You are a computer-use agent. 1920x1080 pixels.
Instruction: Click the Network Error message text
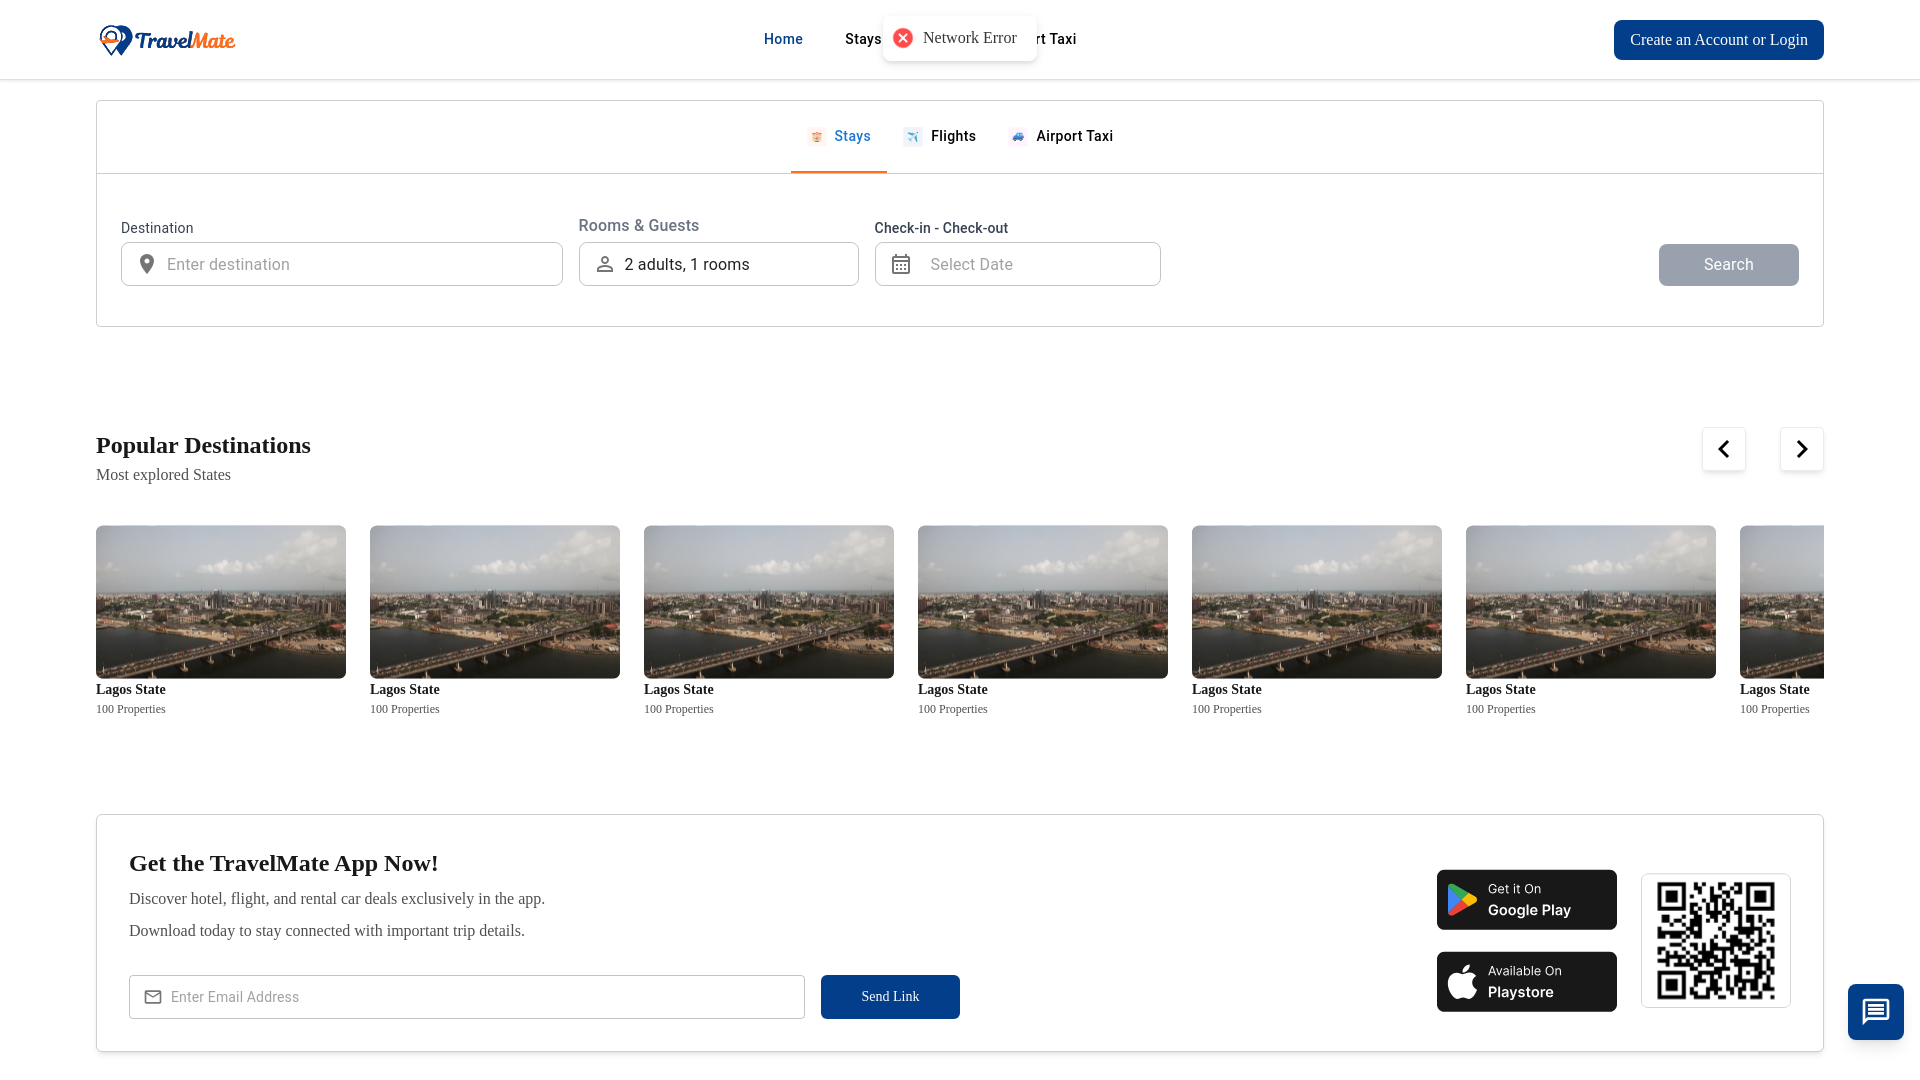[x=970, y=38]
